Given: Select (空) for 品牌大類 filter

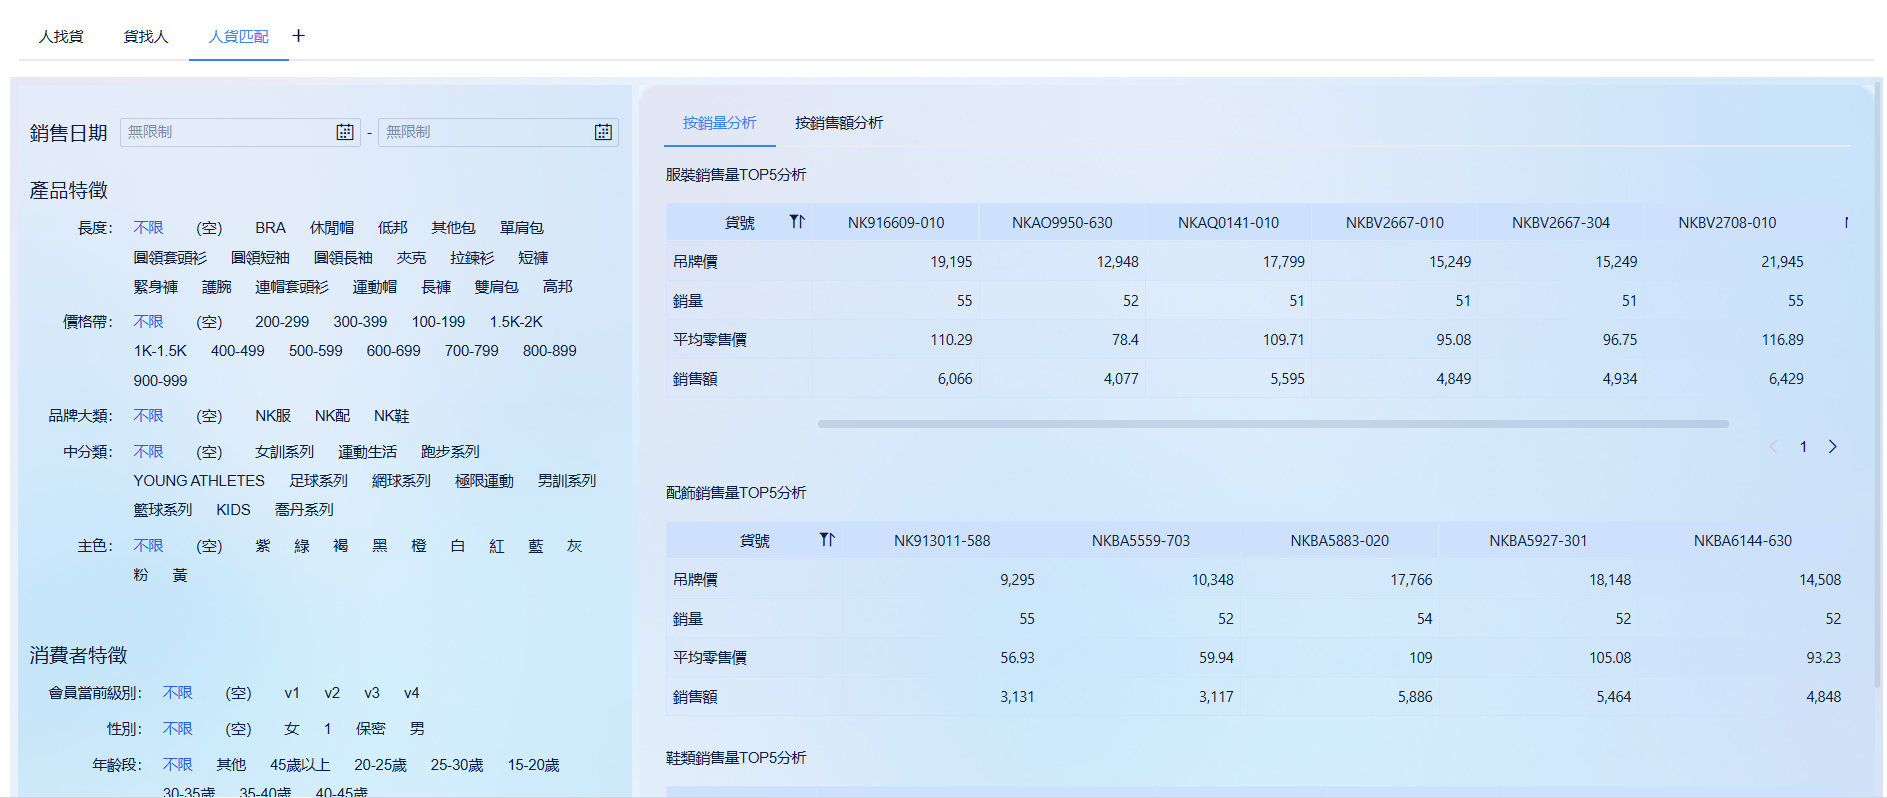Looking at the screenshot, I should click(x=209, y=416).
